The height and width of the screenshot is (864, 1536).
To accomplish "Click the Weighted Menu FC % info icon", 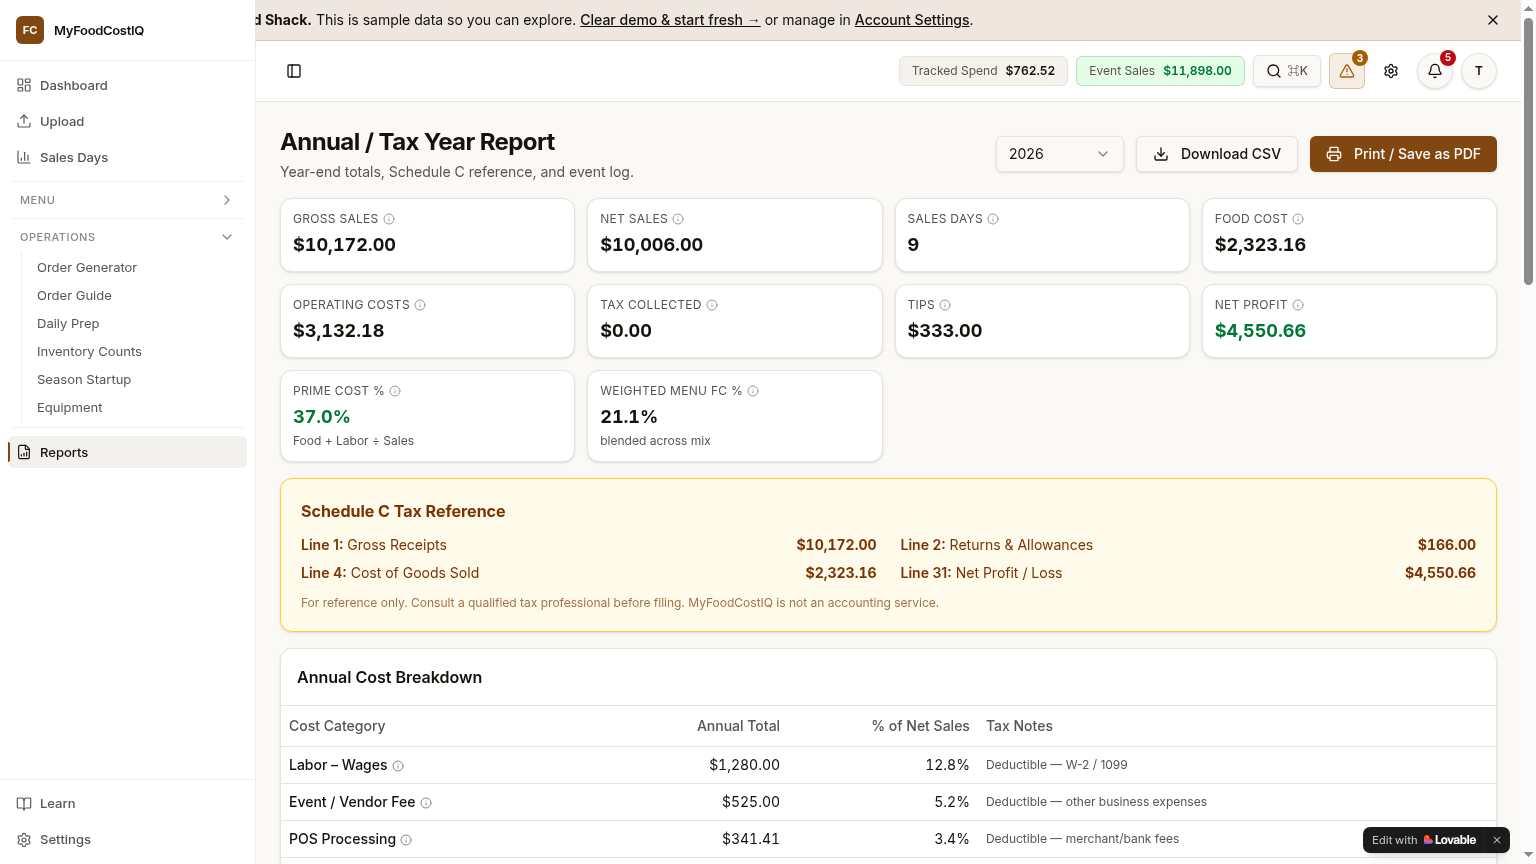I will (x=753, y=391).
